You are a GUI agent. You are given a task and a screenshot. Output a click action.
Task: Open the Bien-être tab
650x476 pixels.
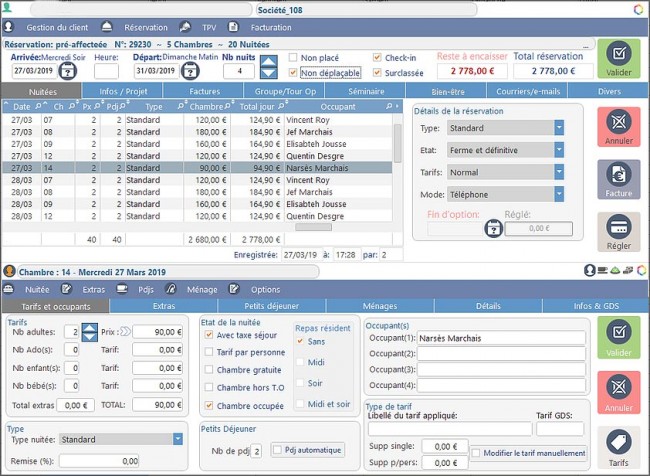click(x=447, y=91)
